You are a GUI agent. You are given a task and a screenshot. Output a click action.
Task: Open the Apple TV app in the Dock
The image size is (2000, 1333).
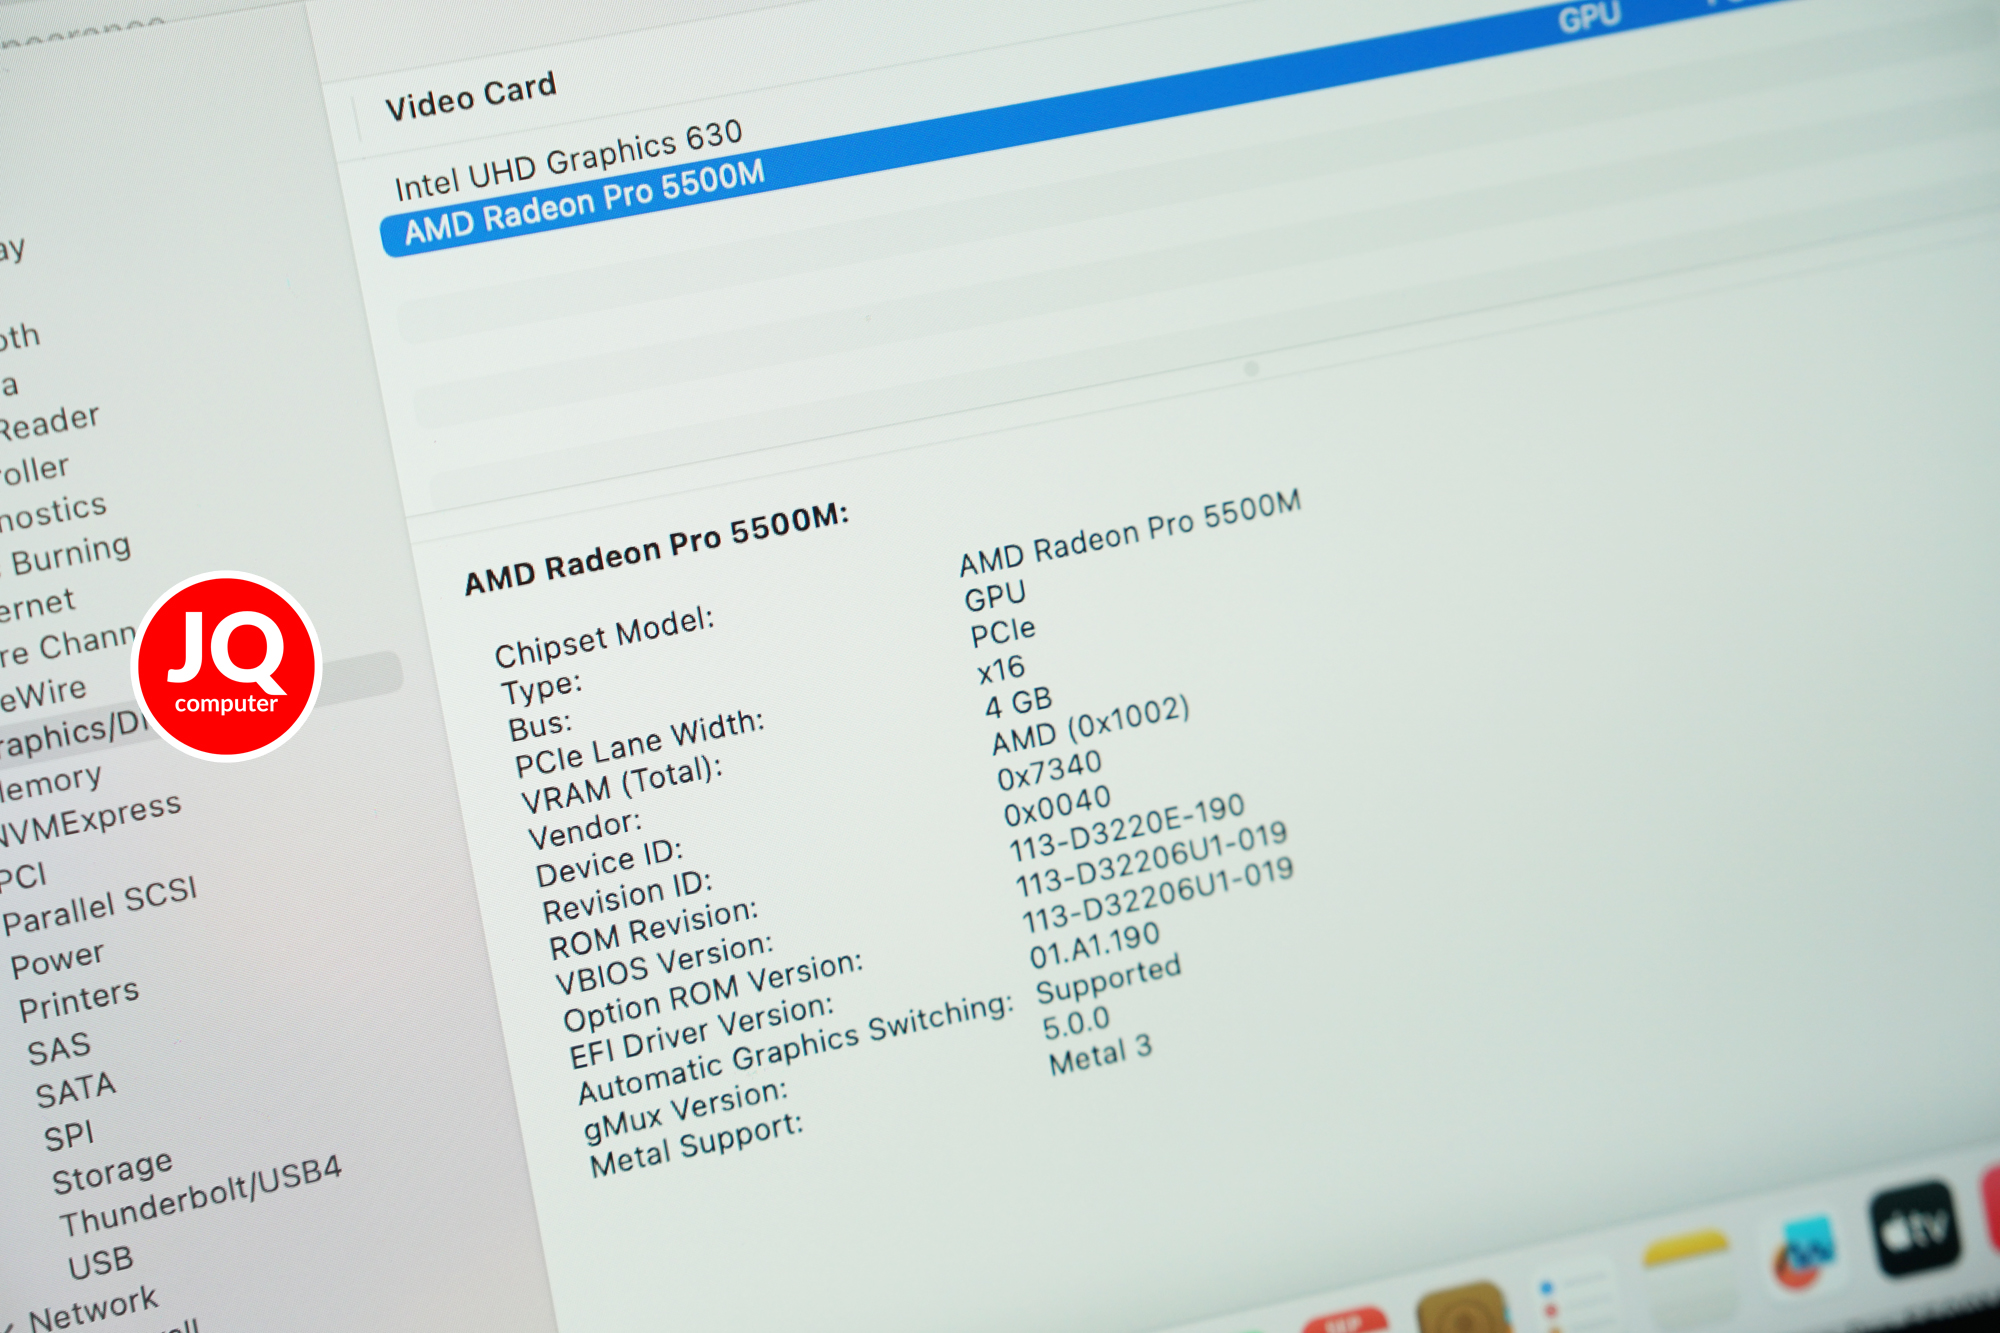click(x=1915, y=1228)
